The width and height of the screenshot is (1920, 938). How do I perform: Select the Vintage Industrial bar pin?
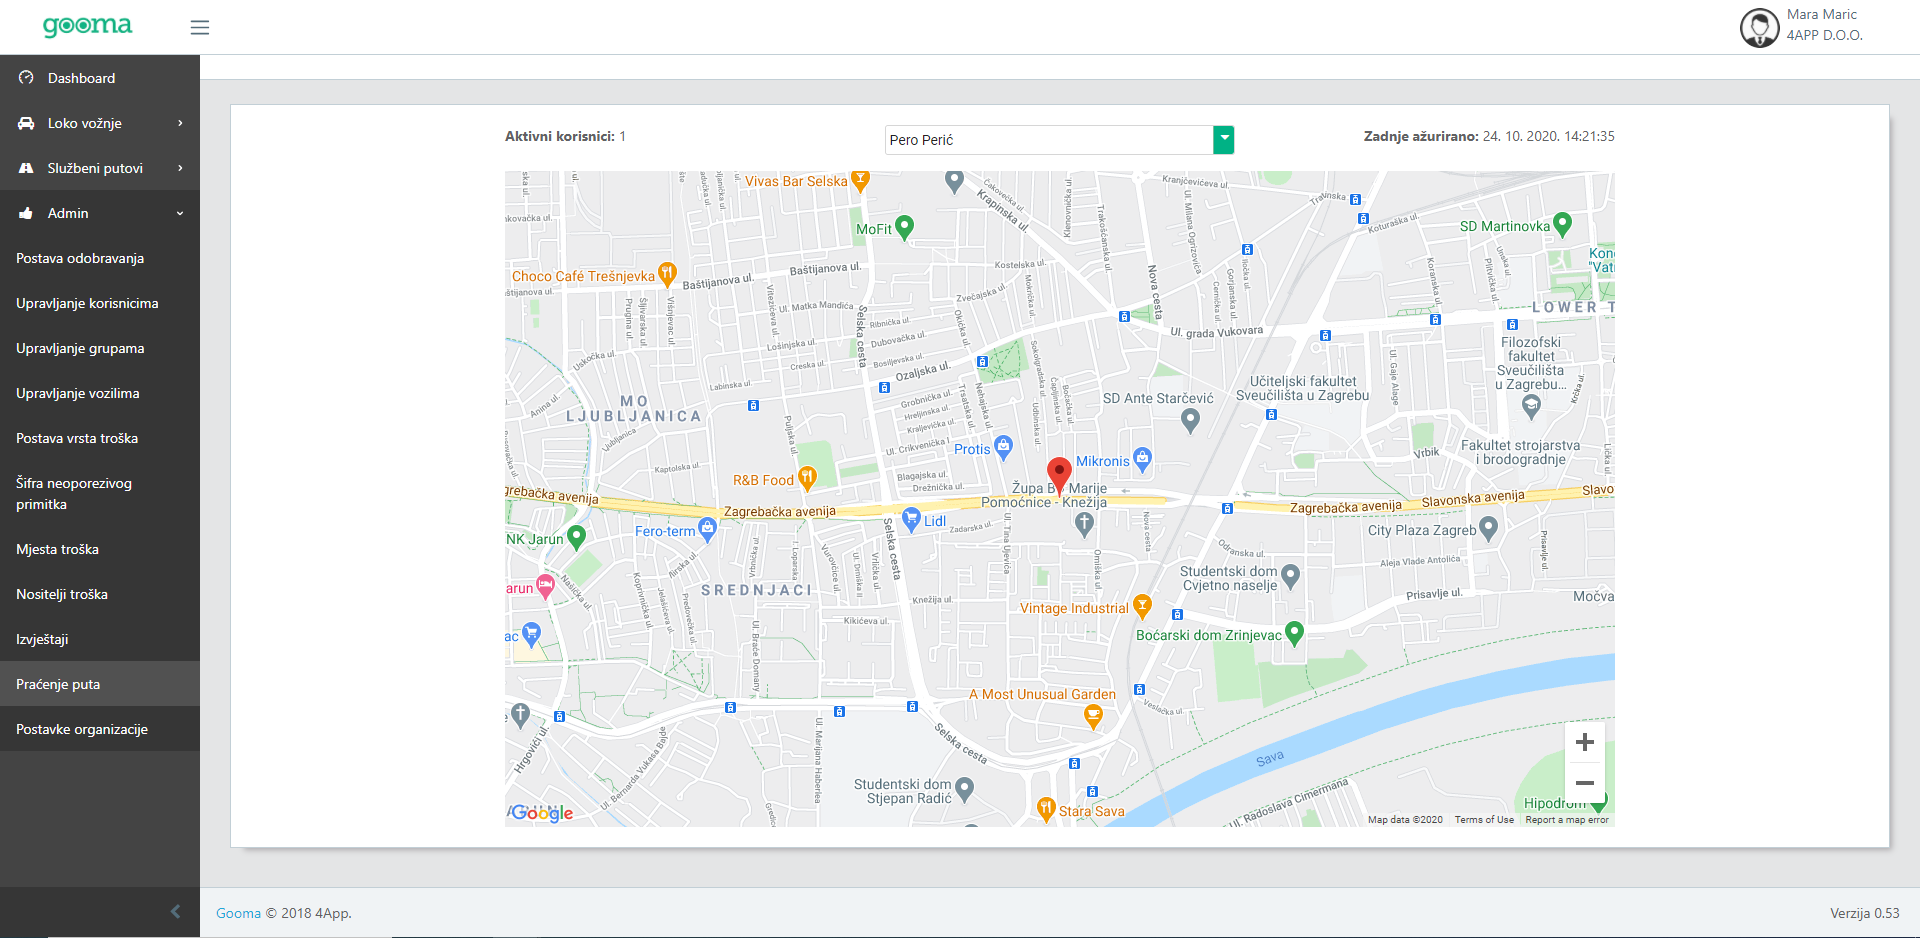click(1142, 606)
